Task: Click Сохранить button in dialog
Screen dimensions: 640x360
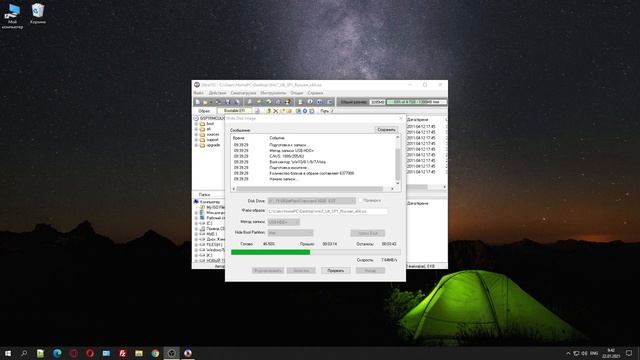Action: point(387,129)
